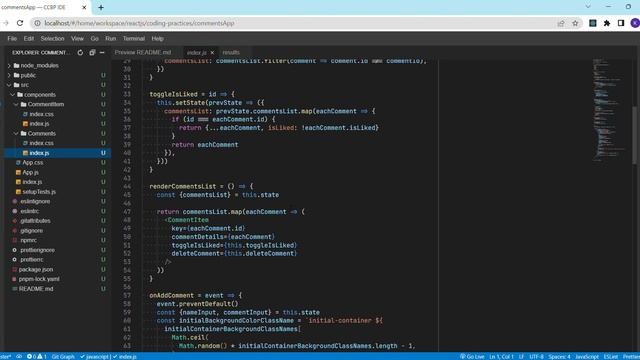This screenshot has height=360, width=640.
Task: Refresh the Explorer panel
Action: pos(80,53)
